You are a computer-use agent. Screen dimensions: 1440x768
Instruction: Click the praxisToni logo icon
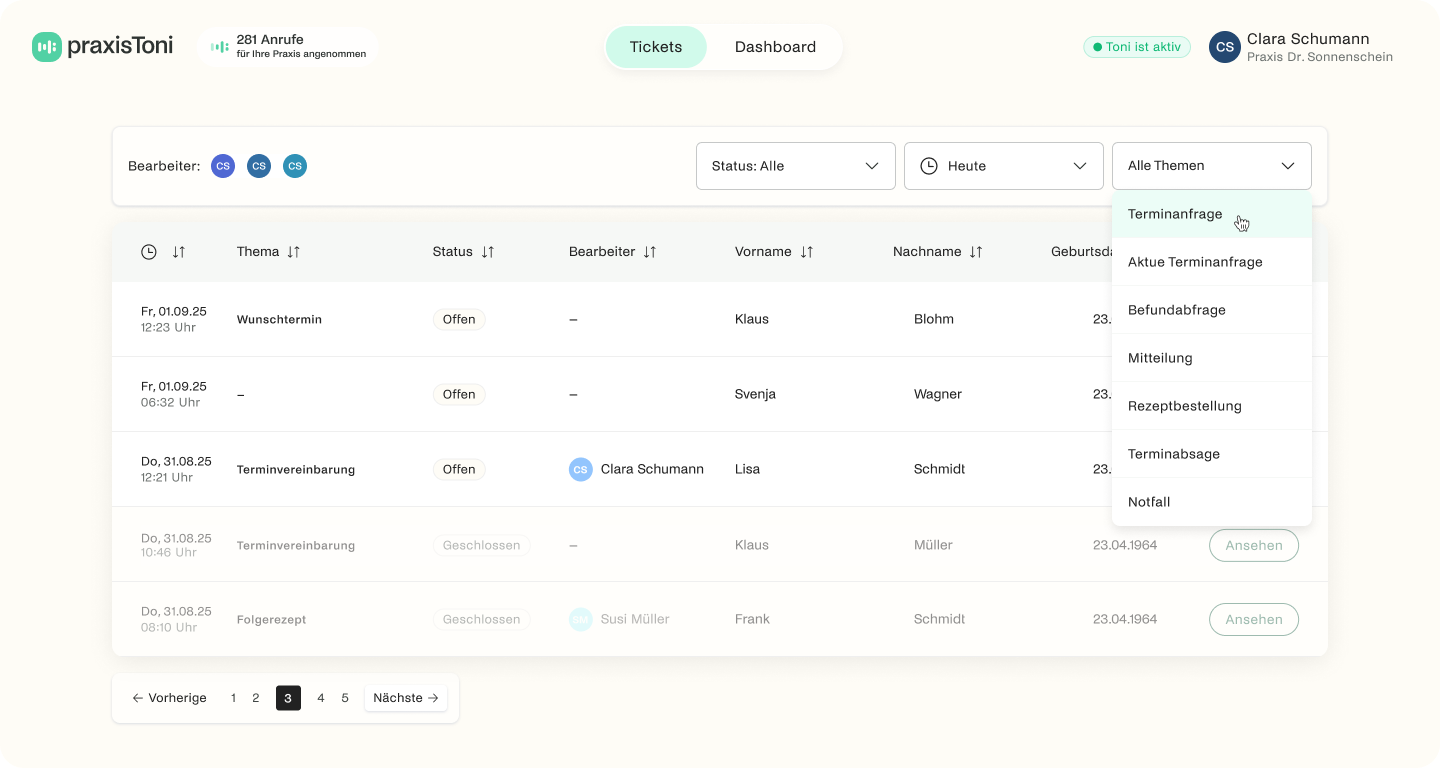46,47
